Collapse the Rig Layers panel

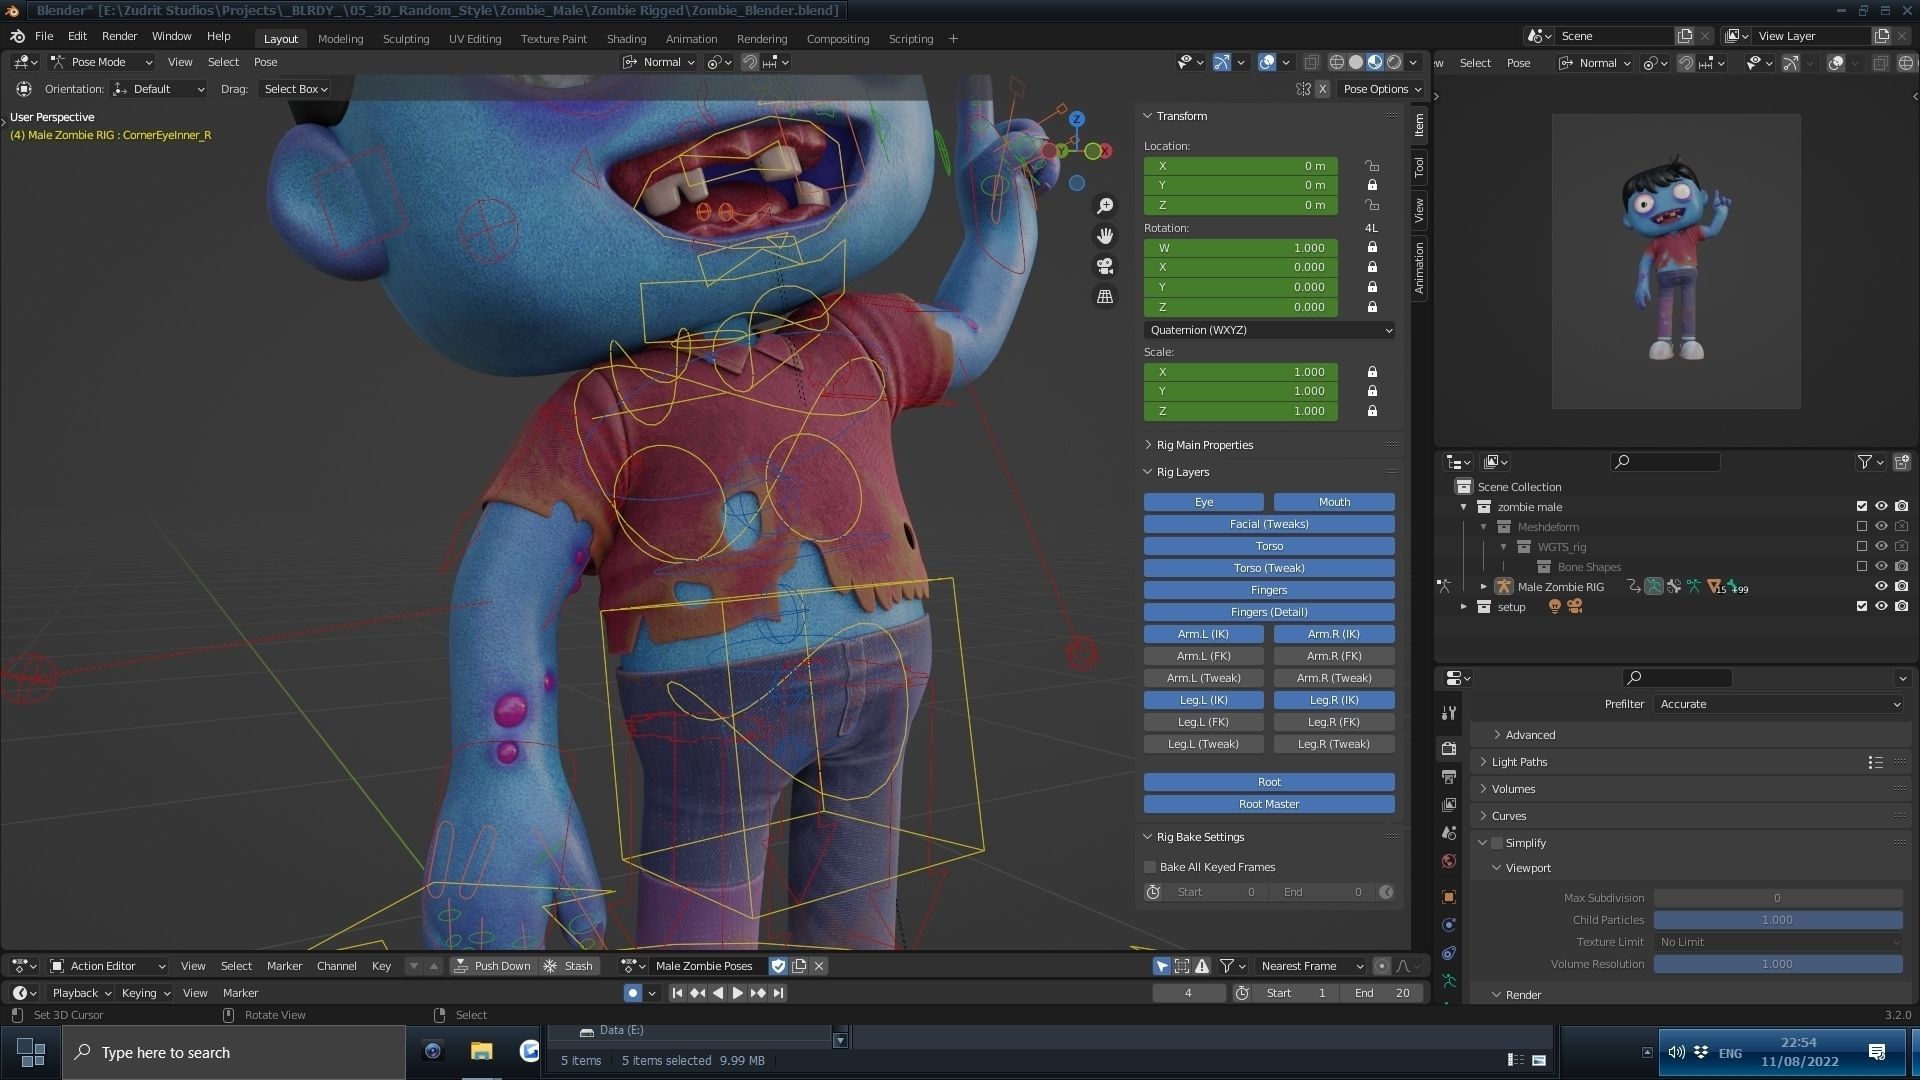pos(1182,472)
